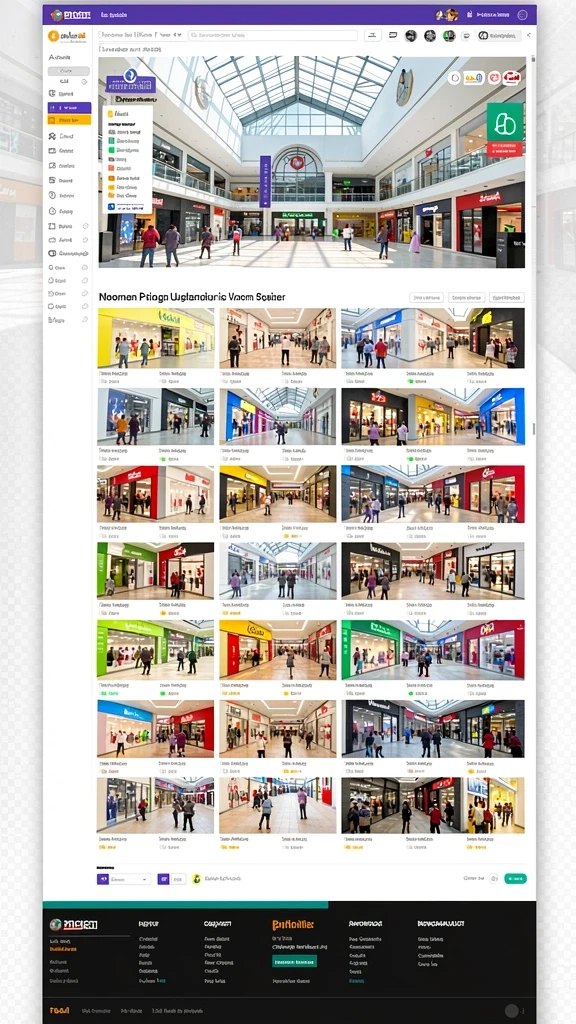
Task: Click the yellow brand badge on hero image
Action: pos(474,78)
